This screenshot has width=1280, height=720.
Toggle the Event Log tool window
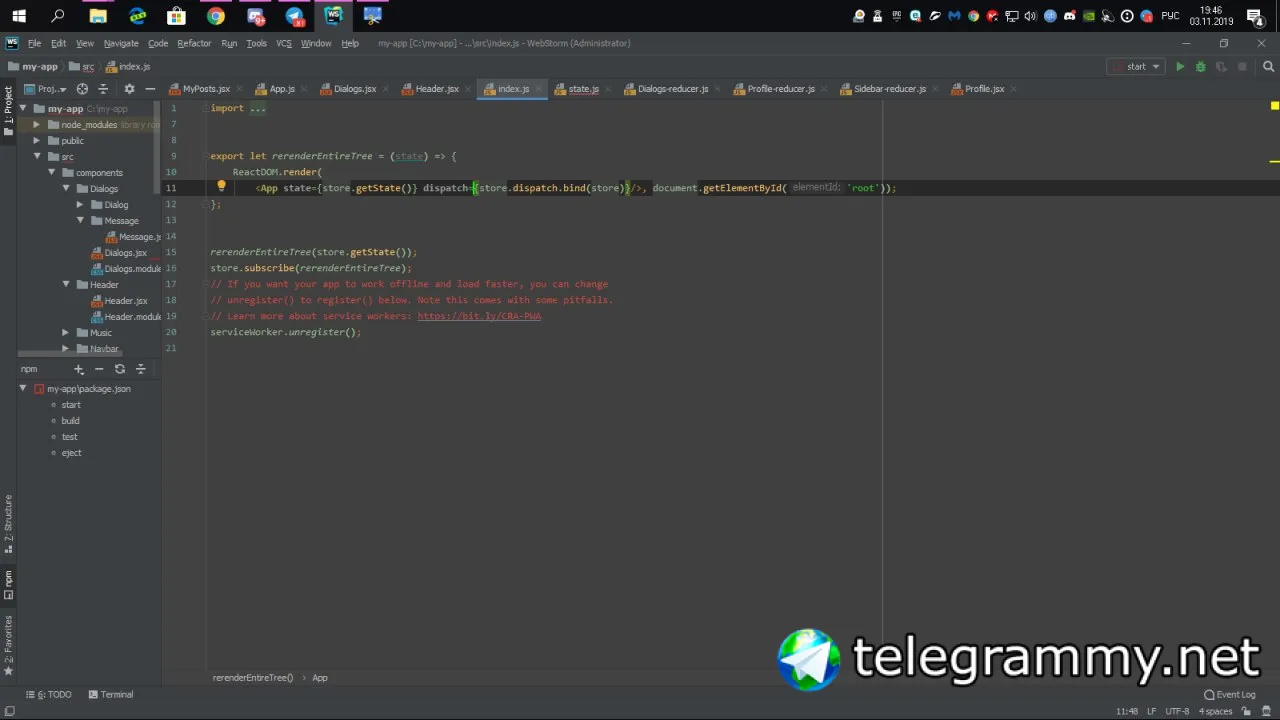(1230, 694)
